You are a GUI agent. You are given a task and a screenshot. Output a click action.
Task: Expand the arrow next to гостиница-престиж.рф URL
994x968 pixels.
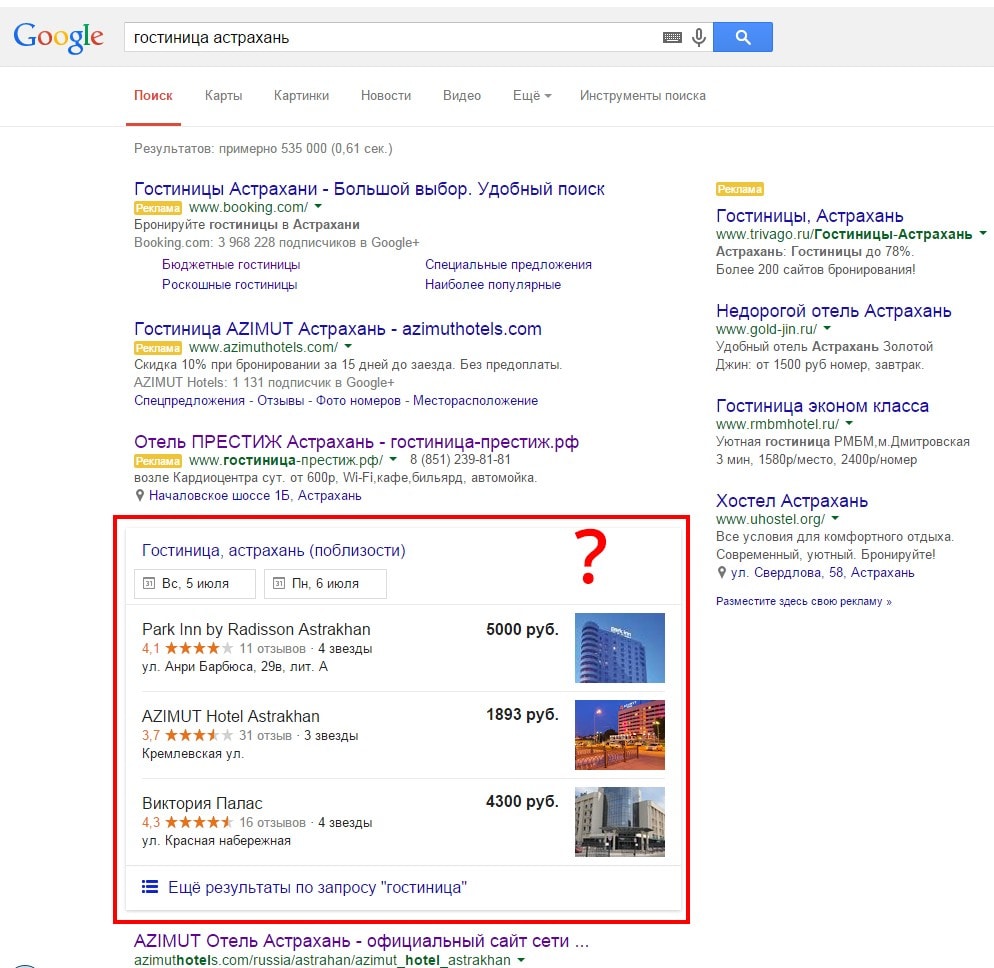(x=393, y=460)
